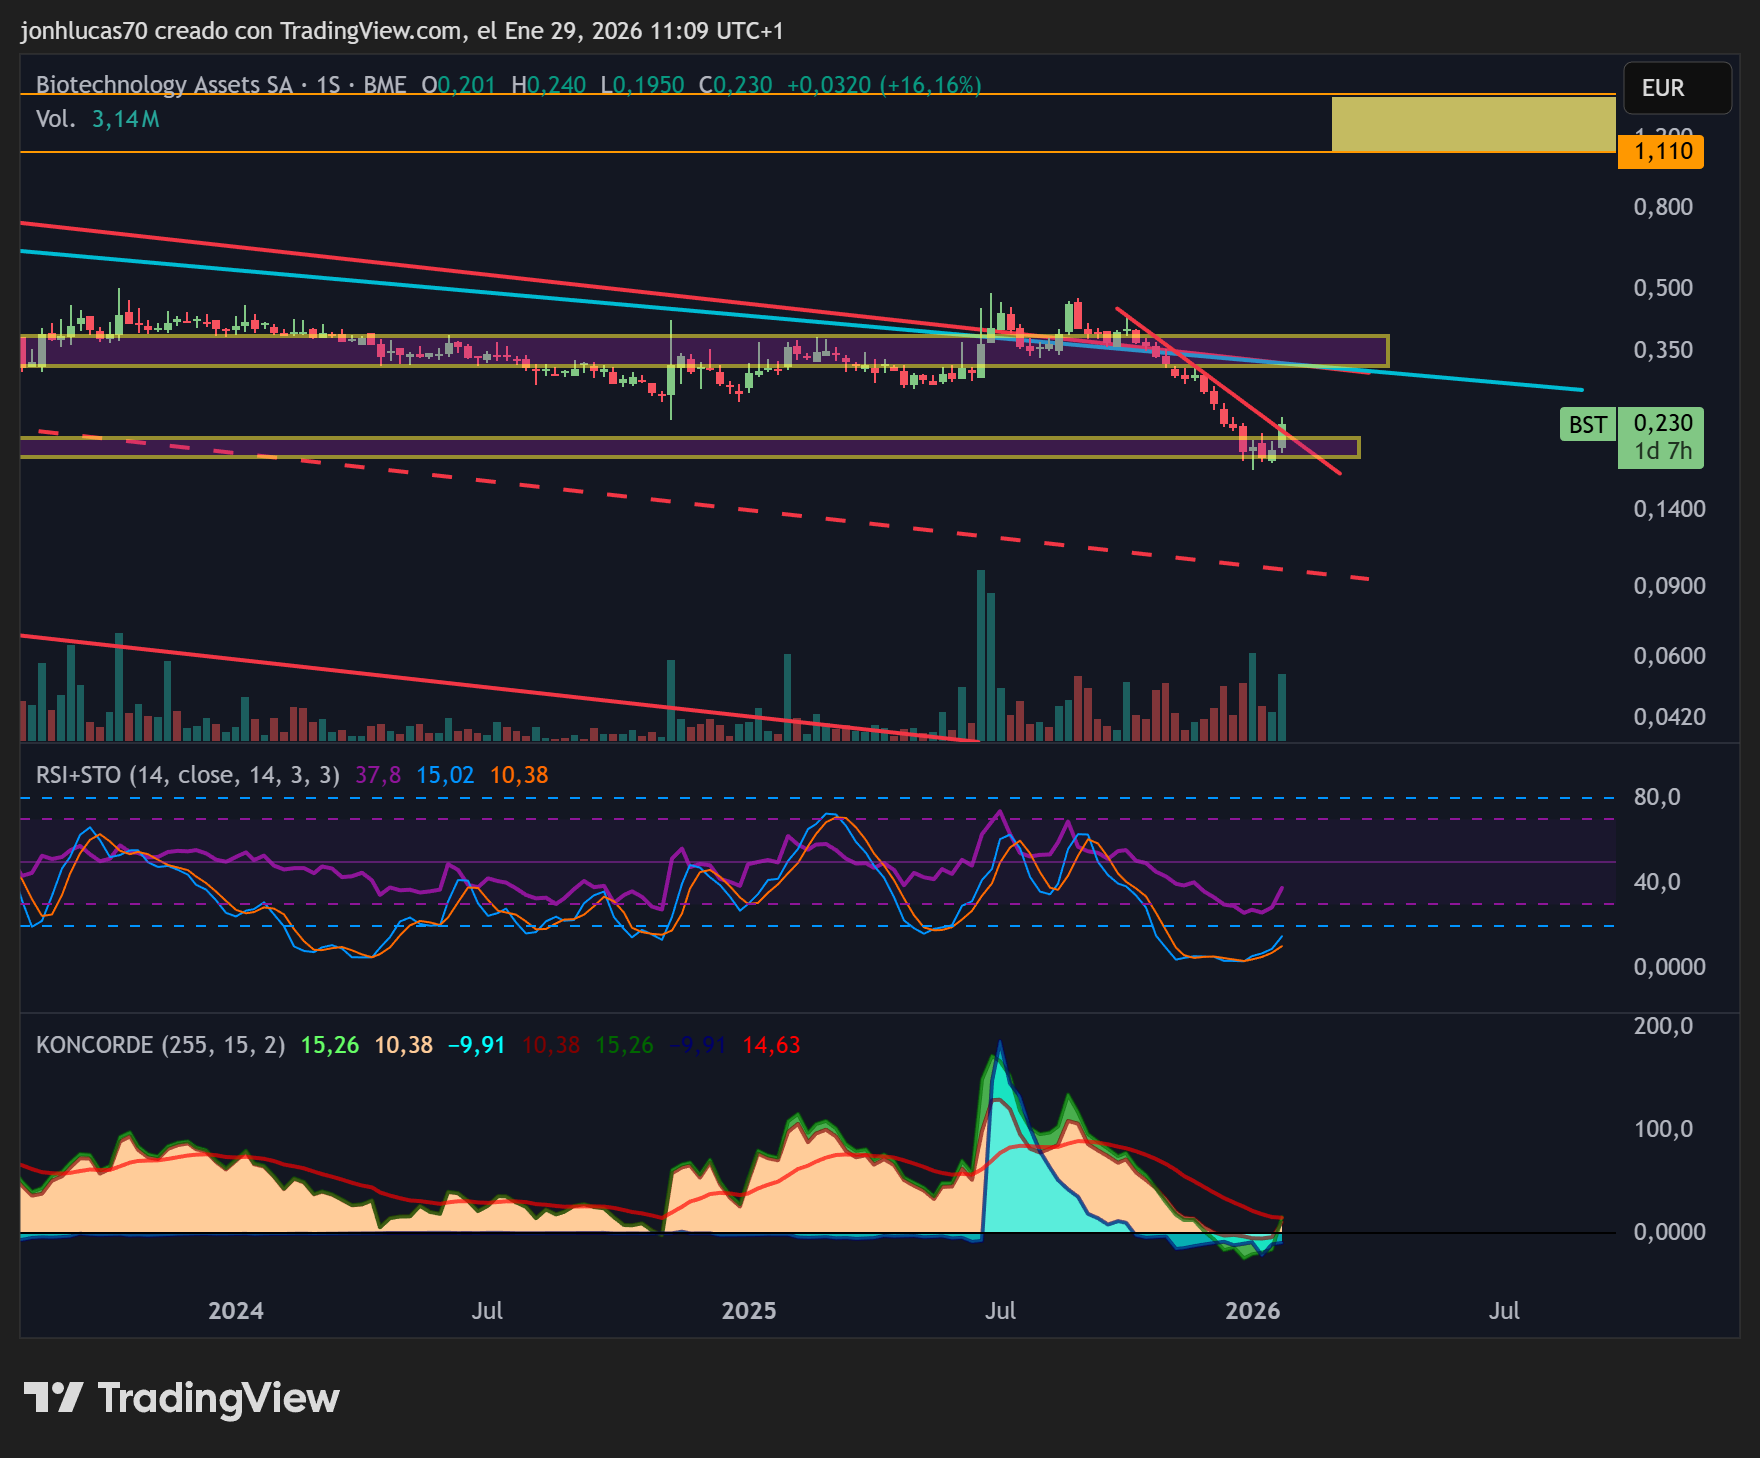1760x1458 pixels.
Task: Click the 2024 time axis label
Action: [x=236, y=1311]
